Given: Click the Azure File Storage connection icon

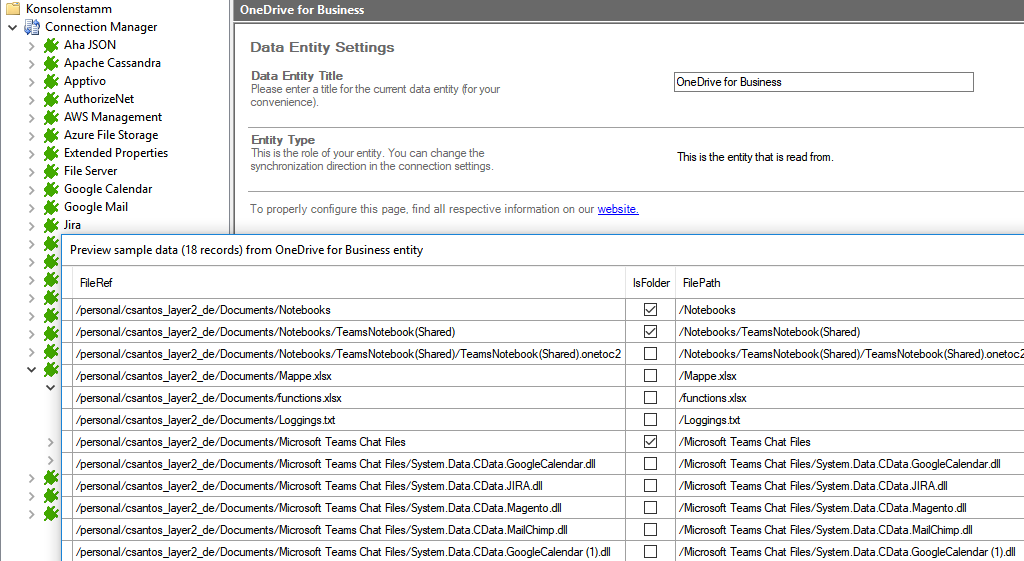Looking at the screenshot, I should (x=51, y=135).
